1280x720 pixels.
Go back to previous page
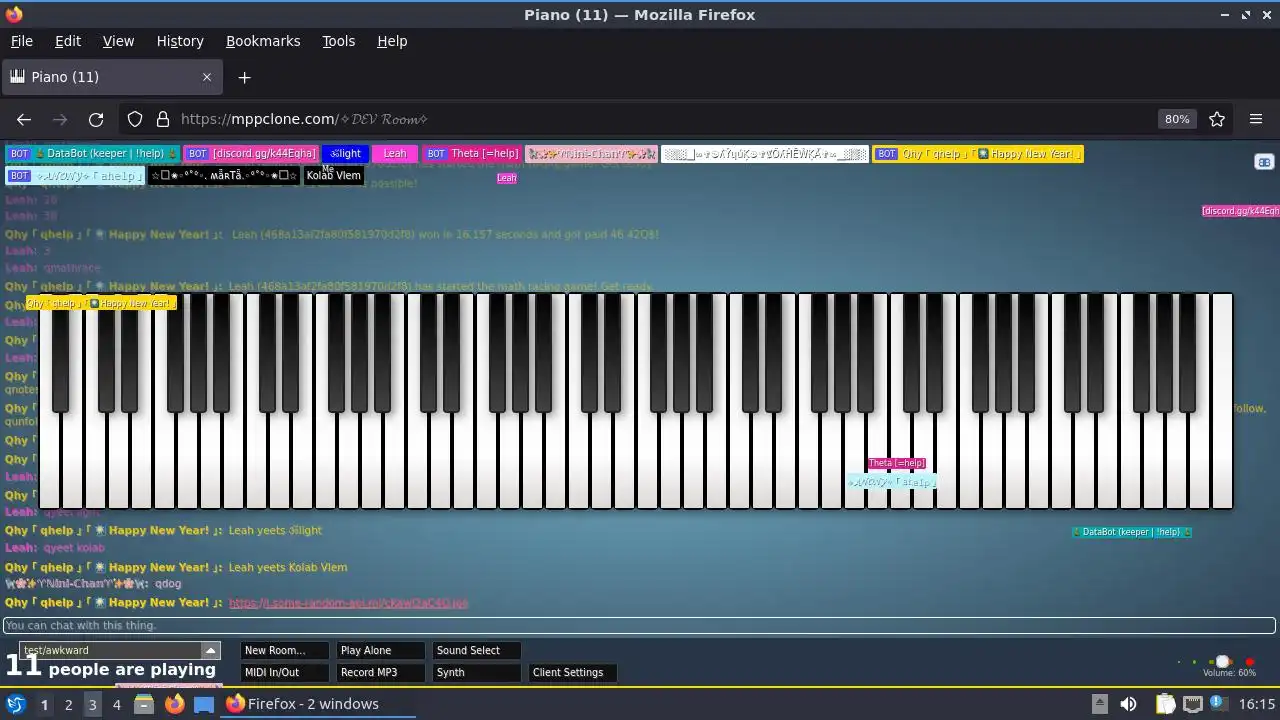pyautogui.click(x=24, y=119)
